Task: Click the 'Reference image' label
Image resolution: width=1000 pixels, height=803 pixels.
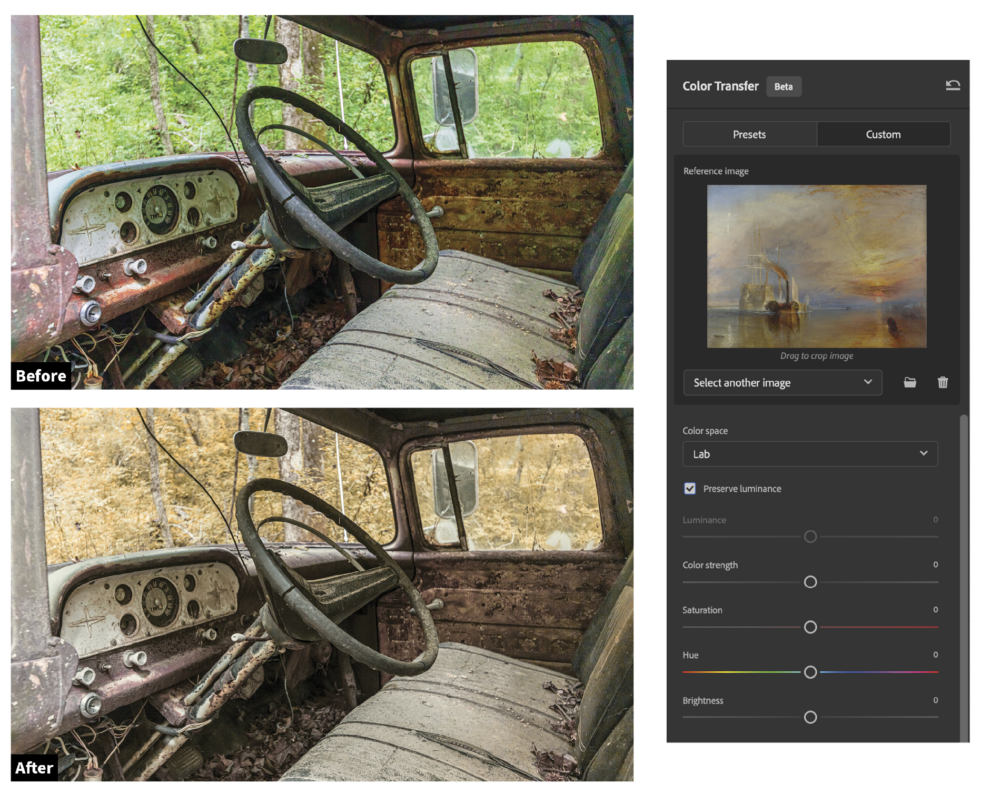Action: [716, 171]
